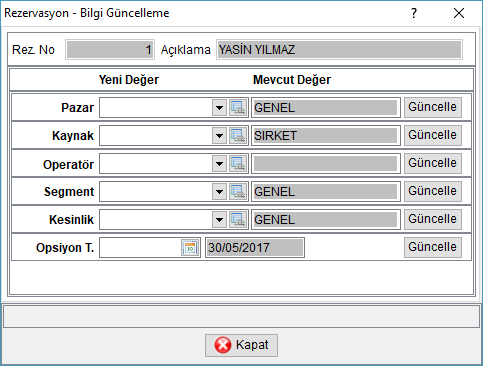The width and height of the screenshot is (483, 366).
Task: Click the Yeni Değer column header
Action: pyautogui.click(x=129, y=80)
